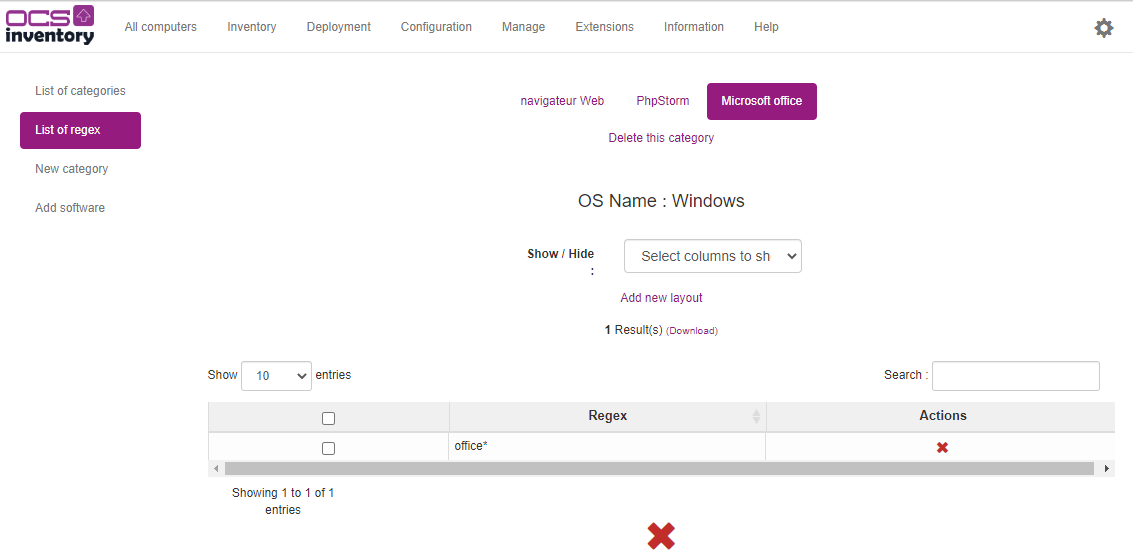Open the Configuration menu
Viewport: 1133px width, 557px height.
pos(436,27)
